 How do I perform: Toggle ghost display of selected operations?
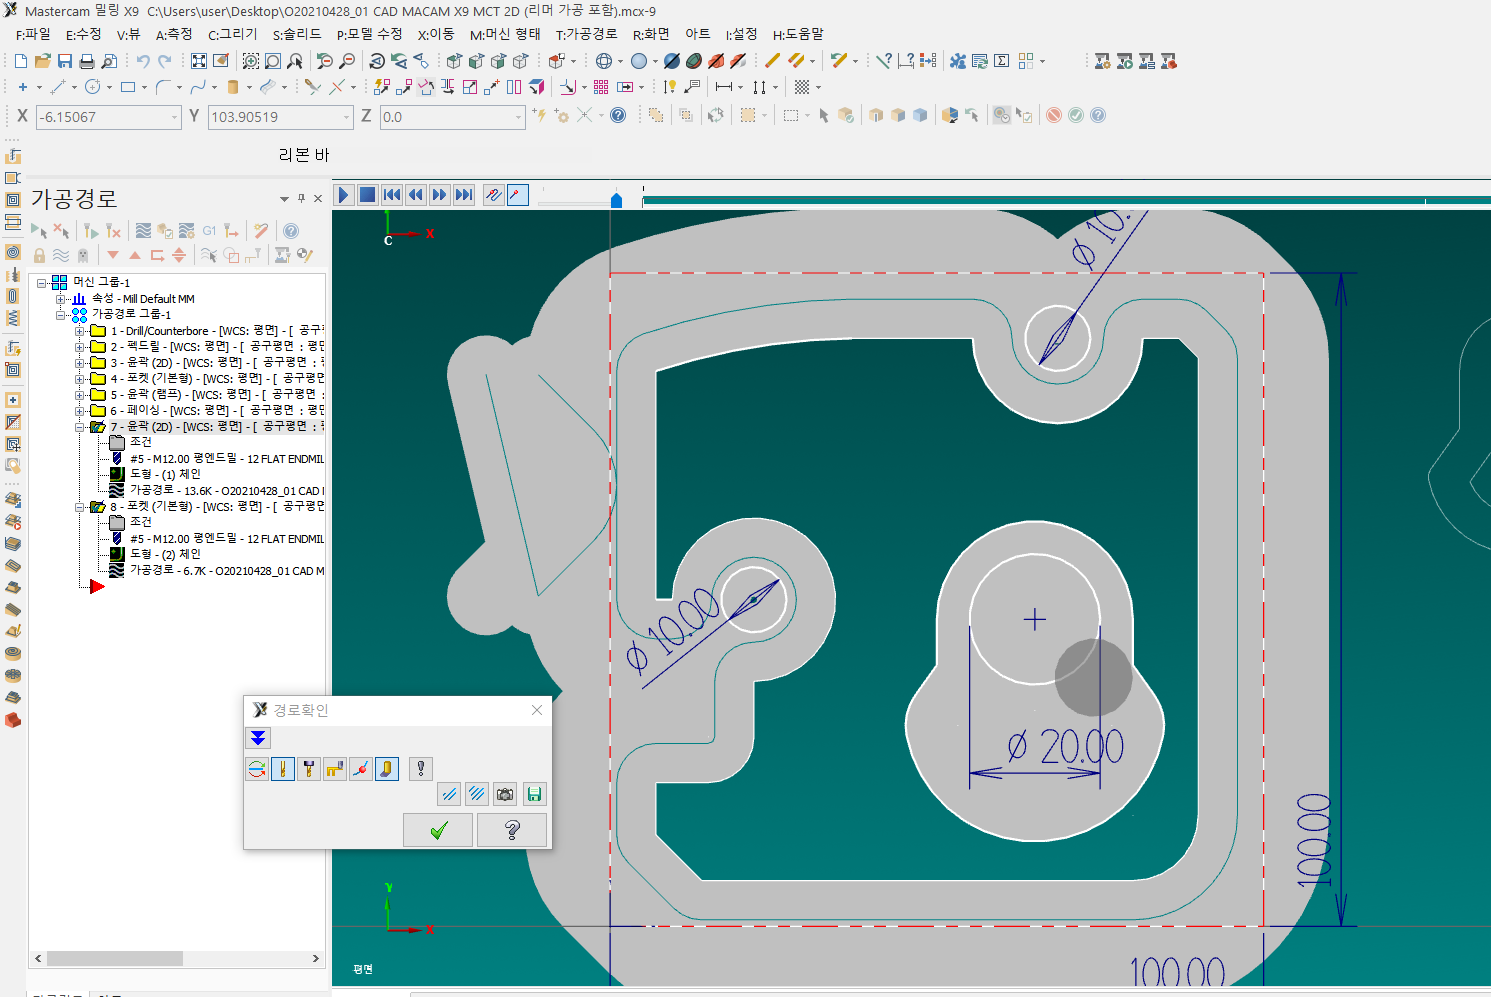83,255
